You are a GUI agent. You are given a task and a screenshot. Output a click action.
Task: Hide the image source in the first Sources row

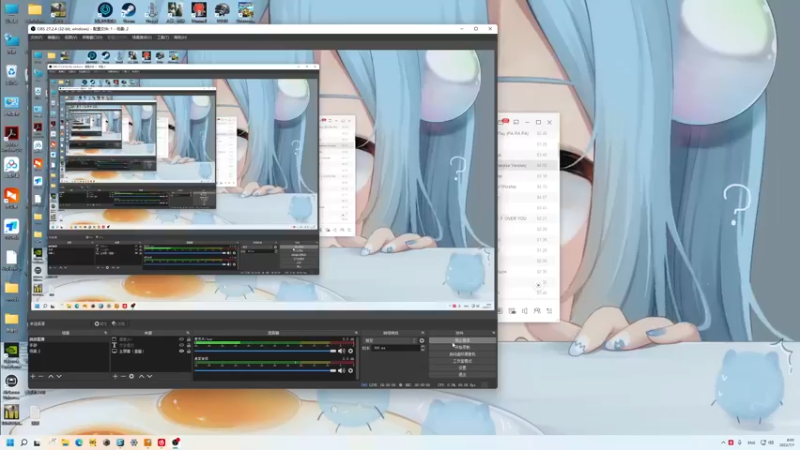pyautogui.click(x=181, y=339)
